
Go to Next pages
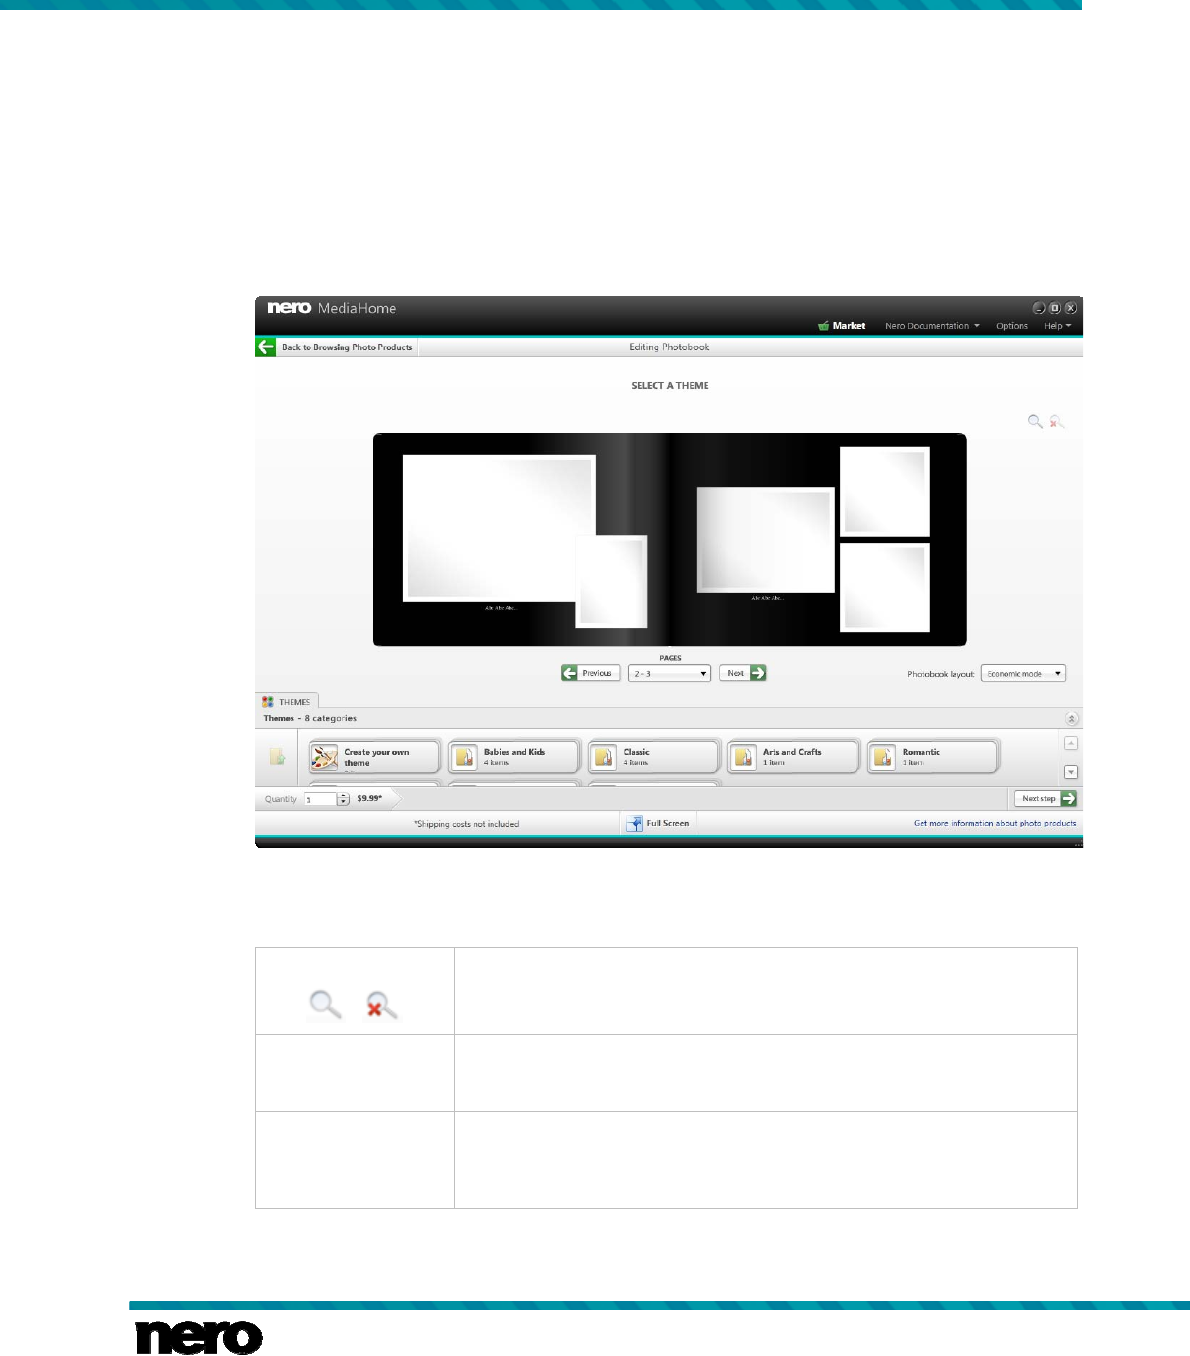(x=743, y=673)
